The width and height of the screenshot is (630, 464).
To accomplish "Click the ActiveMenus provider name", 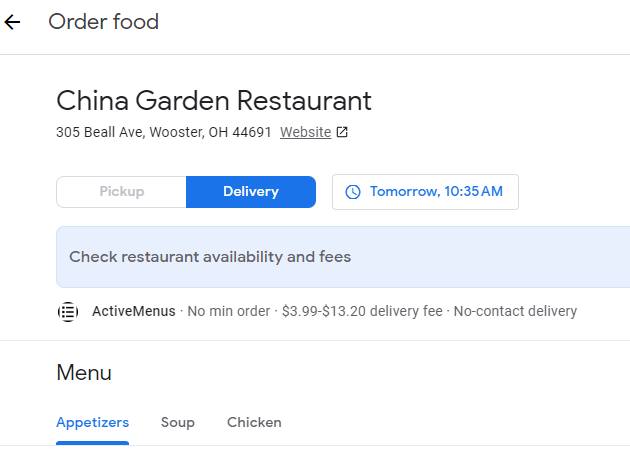I will [x=133, y=311].
